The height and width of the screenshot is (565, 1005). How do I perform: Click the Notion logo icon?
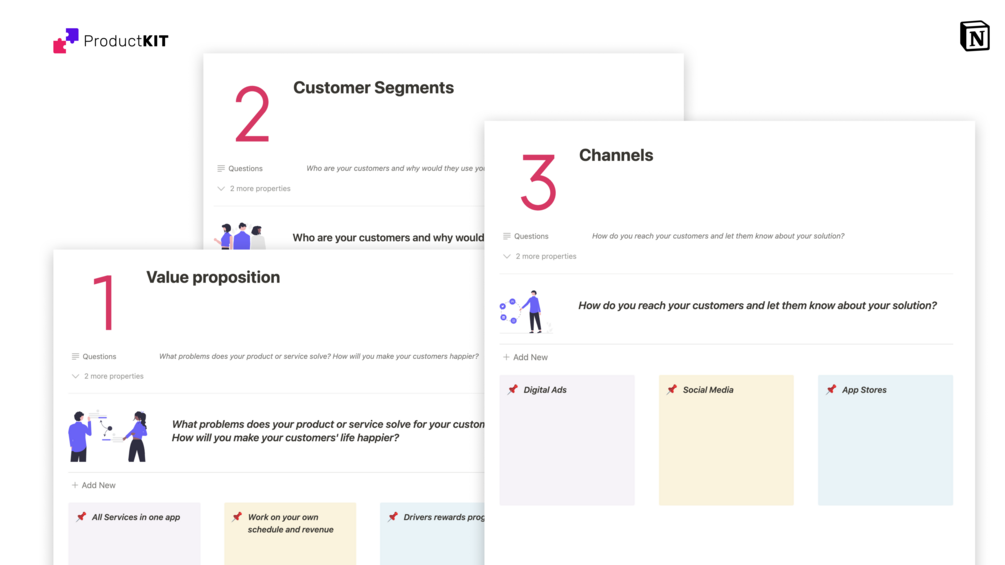point(974,36)
